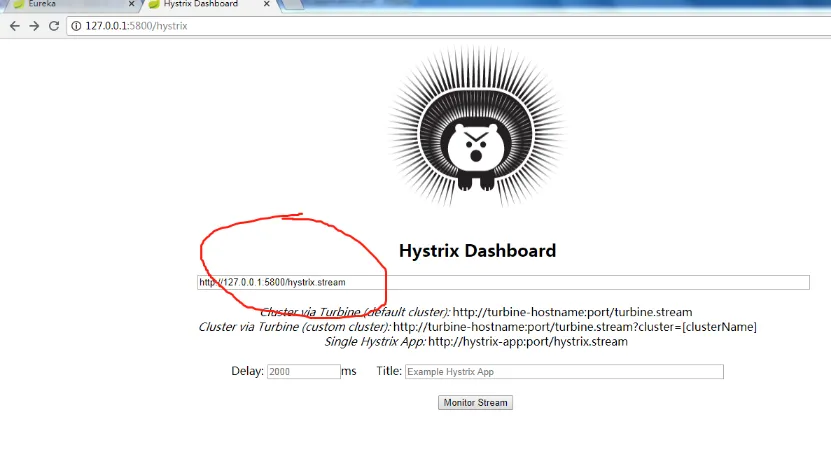
Task: Click the 'Delay:' label
Action: tap(247, 371)
